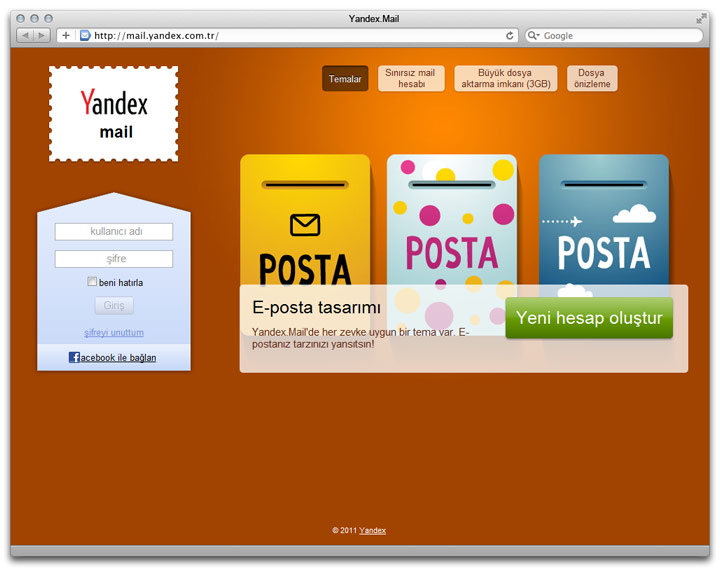
Task: Switch to the Temalar tab
Action: (x=345, y=79)
